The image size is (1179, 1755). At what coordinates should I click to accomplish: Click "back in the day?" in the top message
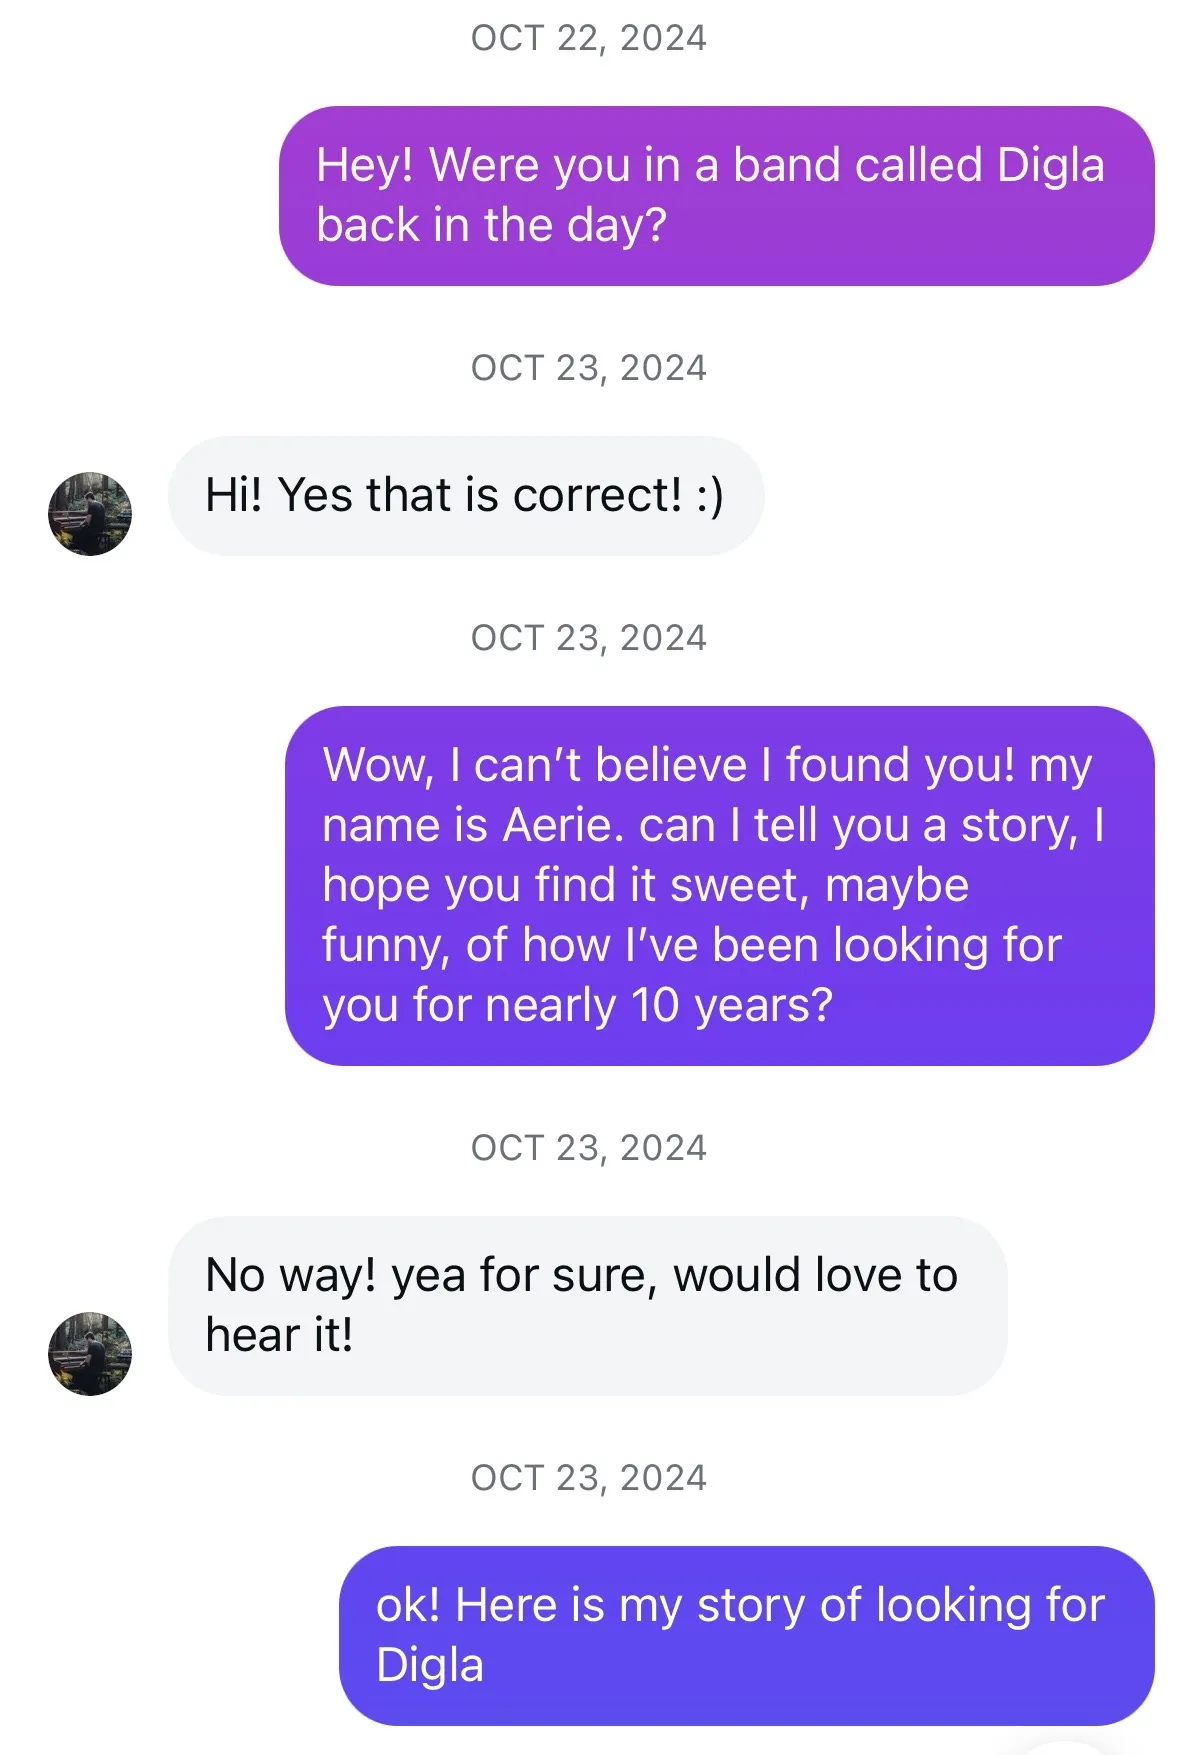[x=491, y=226]
